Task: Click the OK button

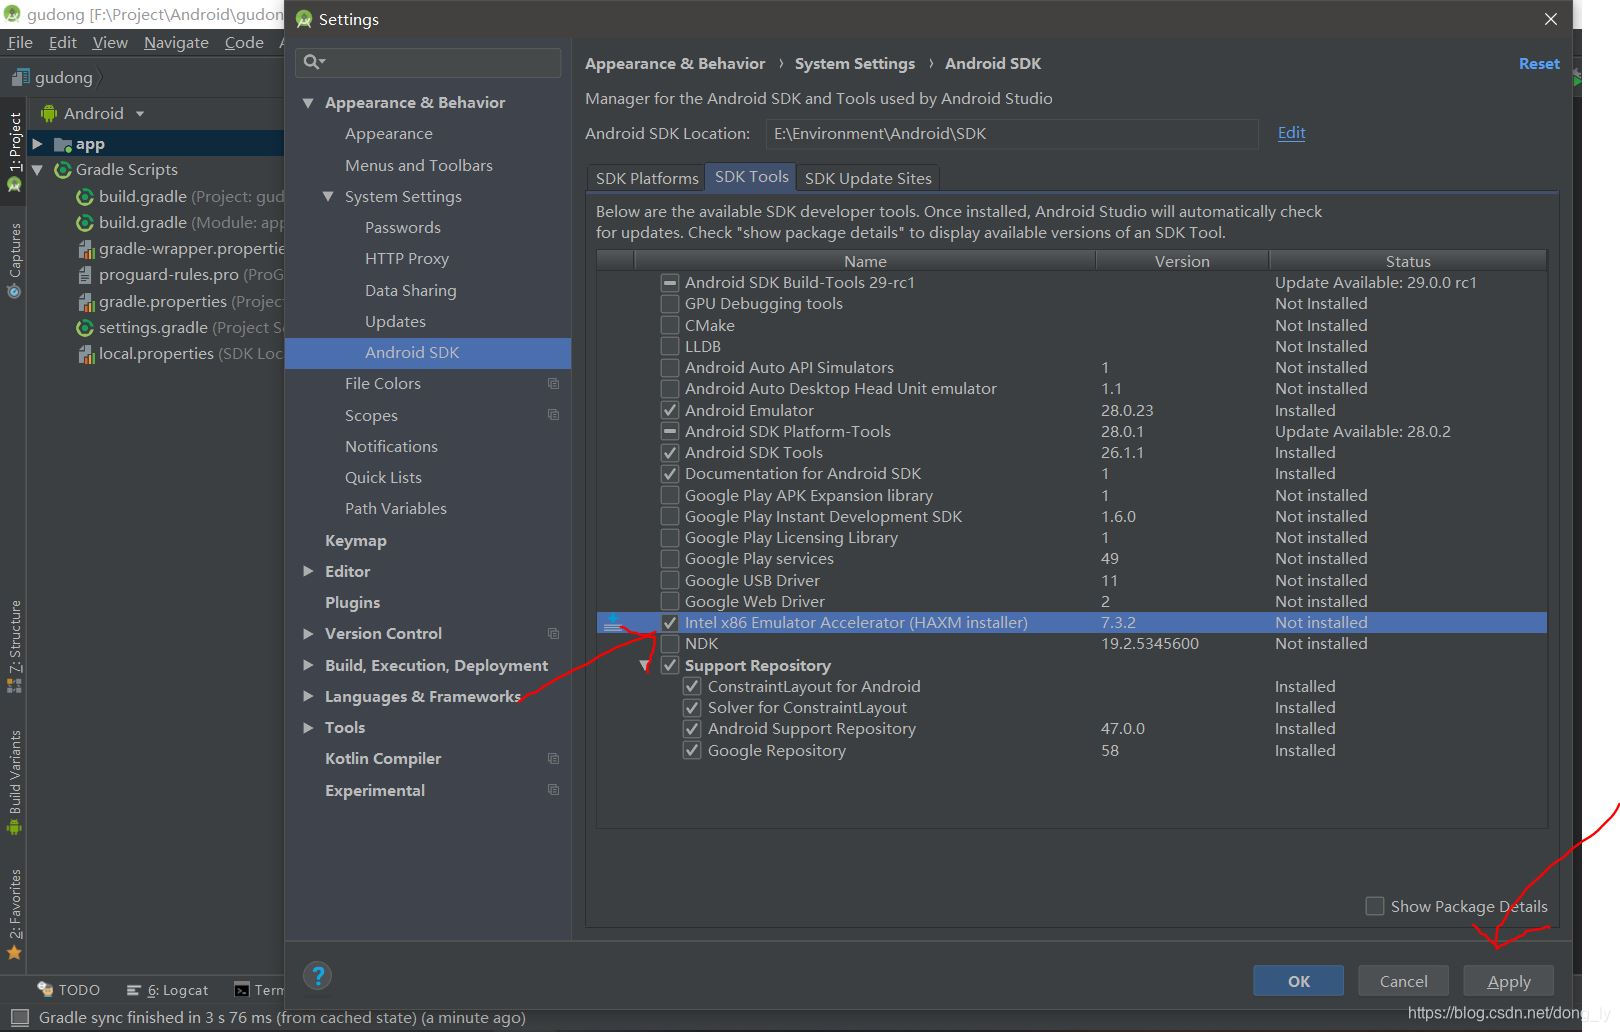Action: point(1298,981)
